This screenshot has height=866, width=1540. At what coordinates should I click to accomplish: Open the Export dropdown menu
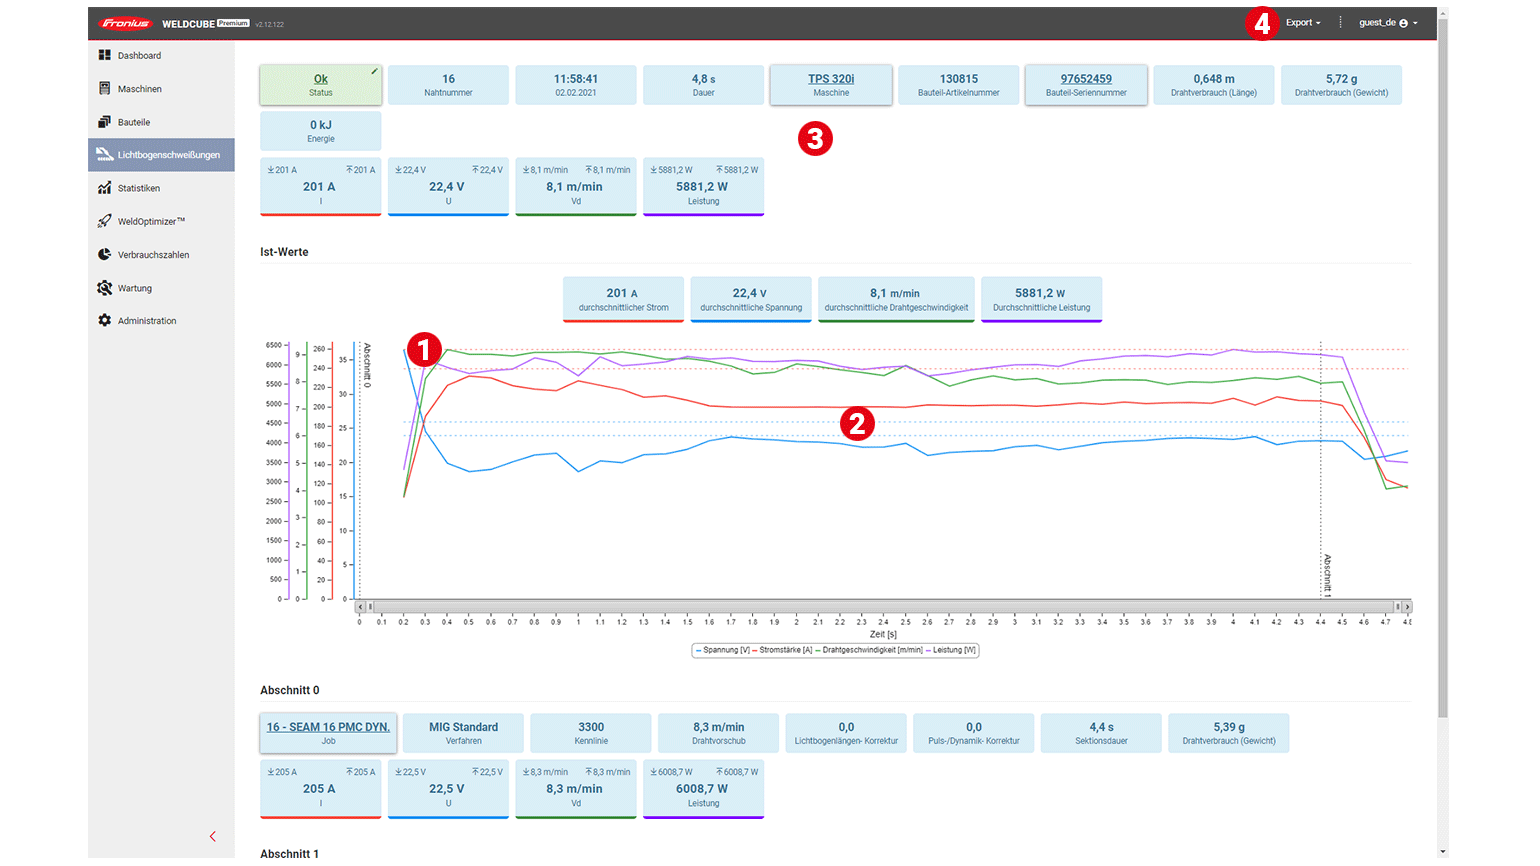pos(1302,23)
